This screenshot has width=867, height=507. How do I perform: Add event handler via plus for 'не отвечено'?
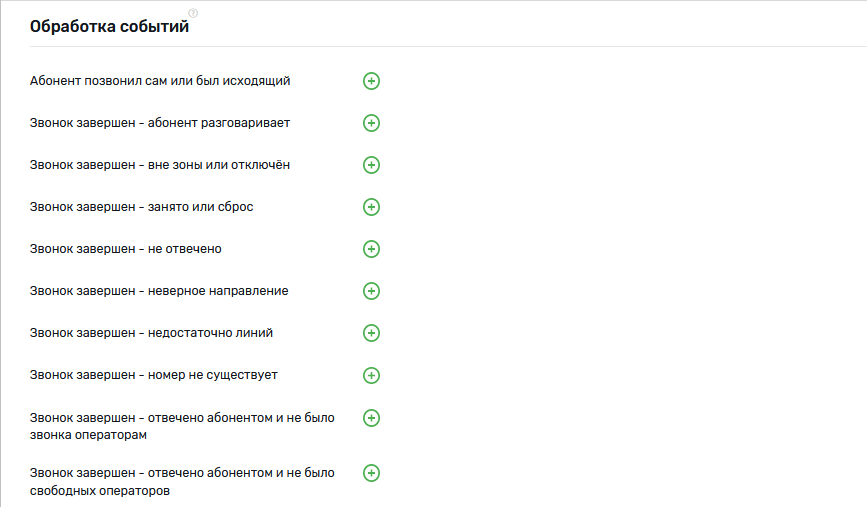click(371, 249)
